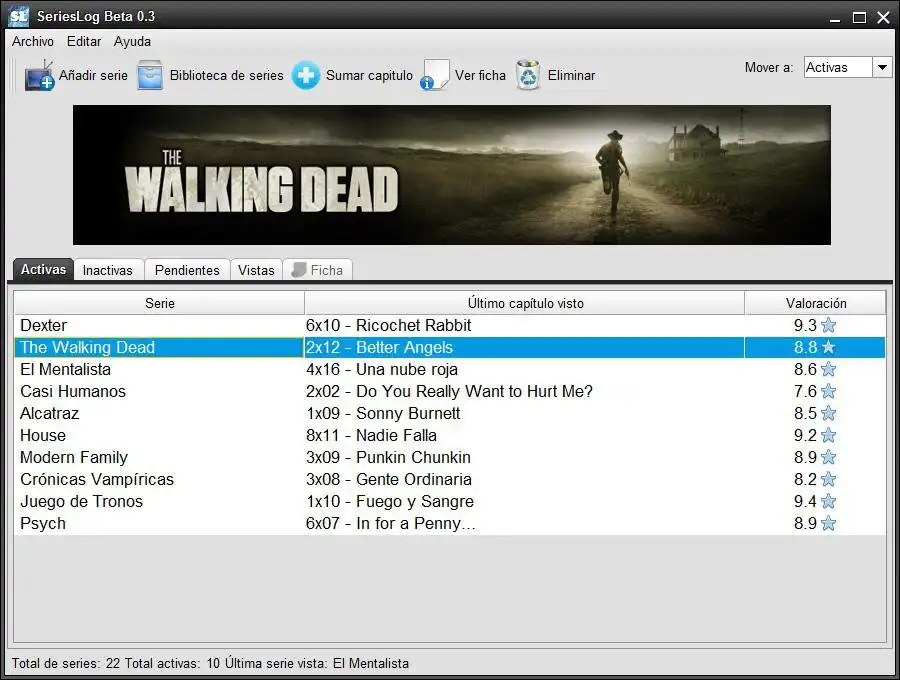Open the Ficha tab
Screen dimensions: 900x680
(317, 270)
